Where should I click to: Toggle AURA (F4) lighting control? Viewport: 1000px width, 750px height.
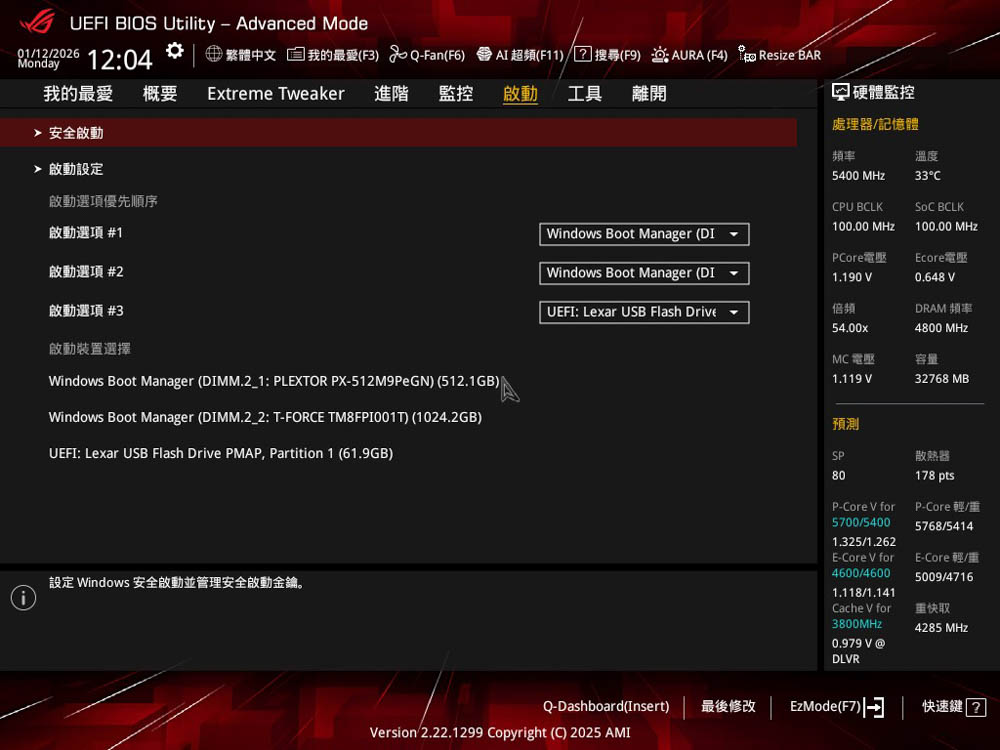pyautogui.click(x=660, y=54)
